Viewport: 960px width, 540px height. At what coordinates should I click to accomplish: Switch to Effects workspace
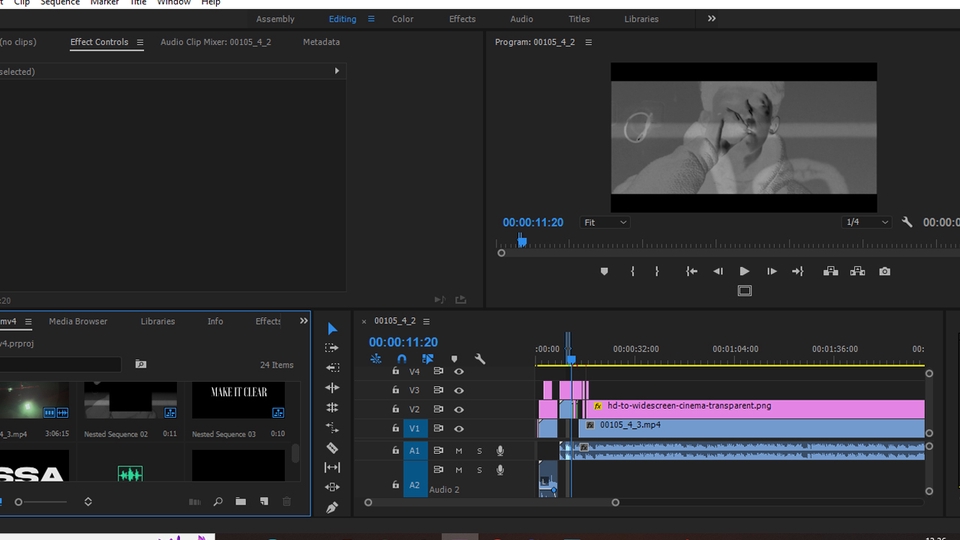(462, 19)
